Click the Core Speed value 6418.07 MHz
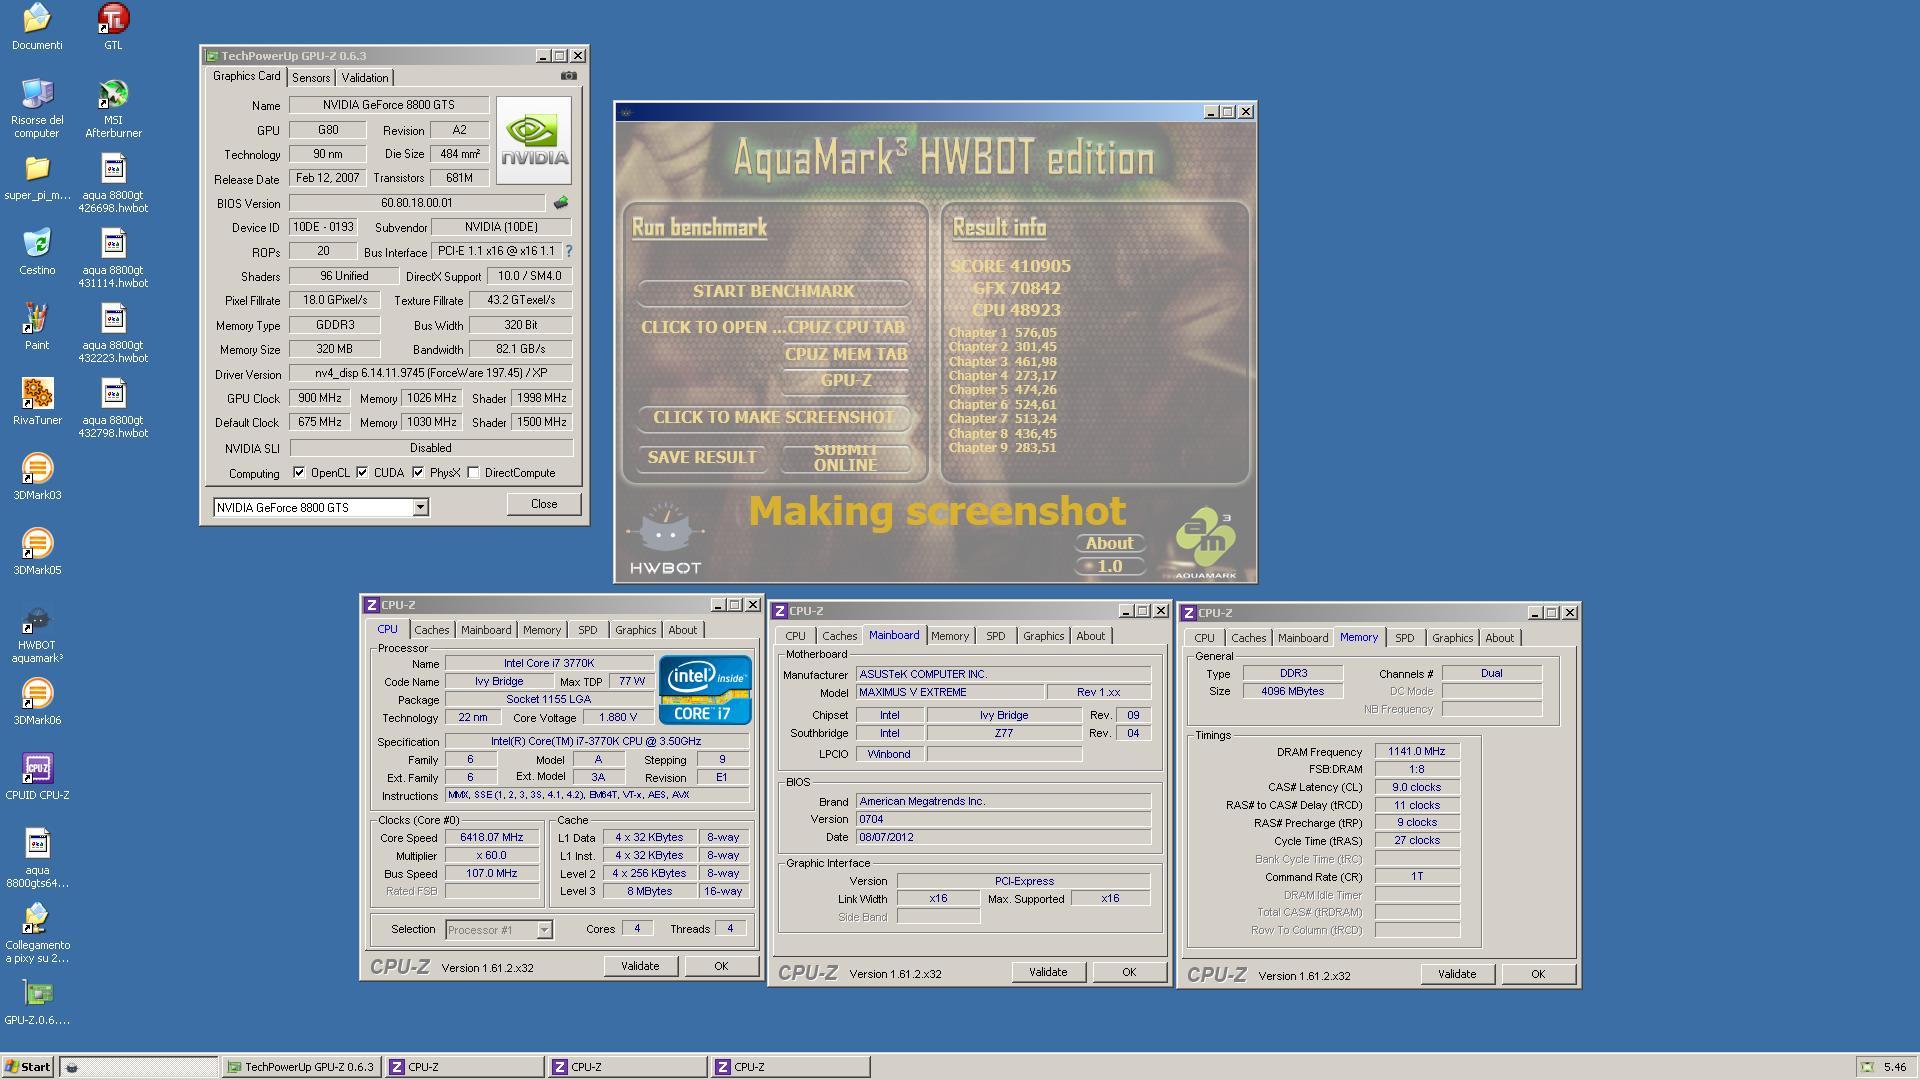This screenshot has width=1920, height=1080. click(x=491, y=838)
